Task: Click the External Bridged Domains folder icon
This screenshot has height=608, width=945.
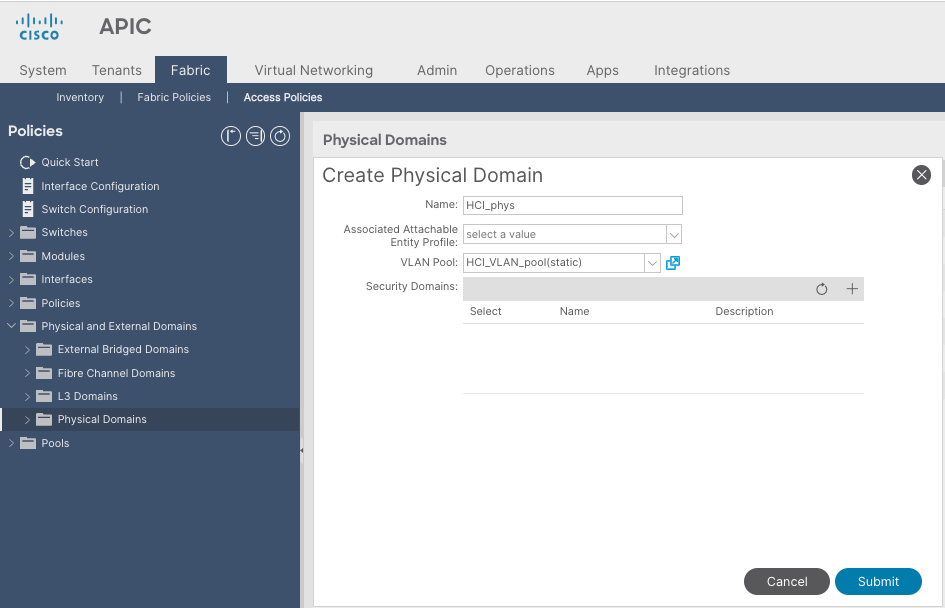Action: (x=44, y=349)
